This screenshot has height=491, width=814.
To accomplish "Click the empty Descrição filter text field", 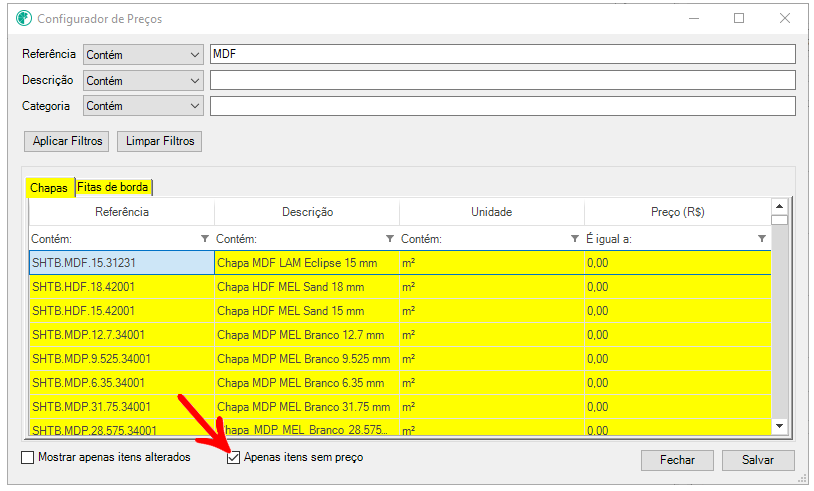I will pos(503,80).
